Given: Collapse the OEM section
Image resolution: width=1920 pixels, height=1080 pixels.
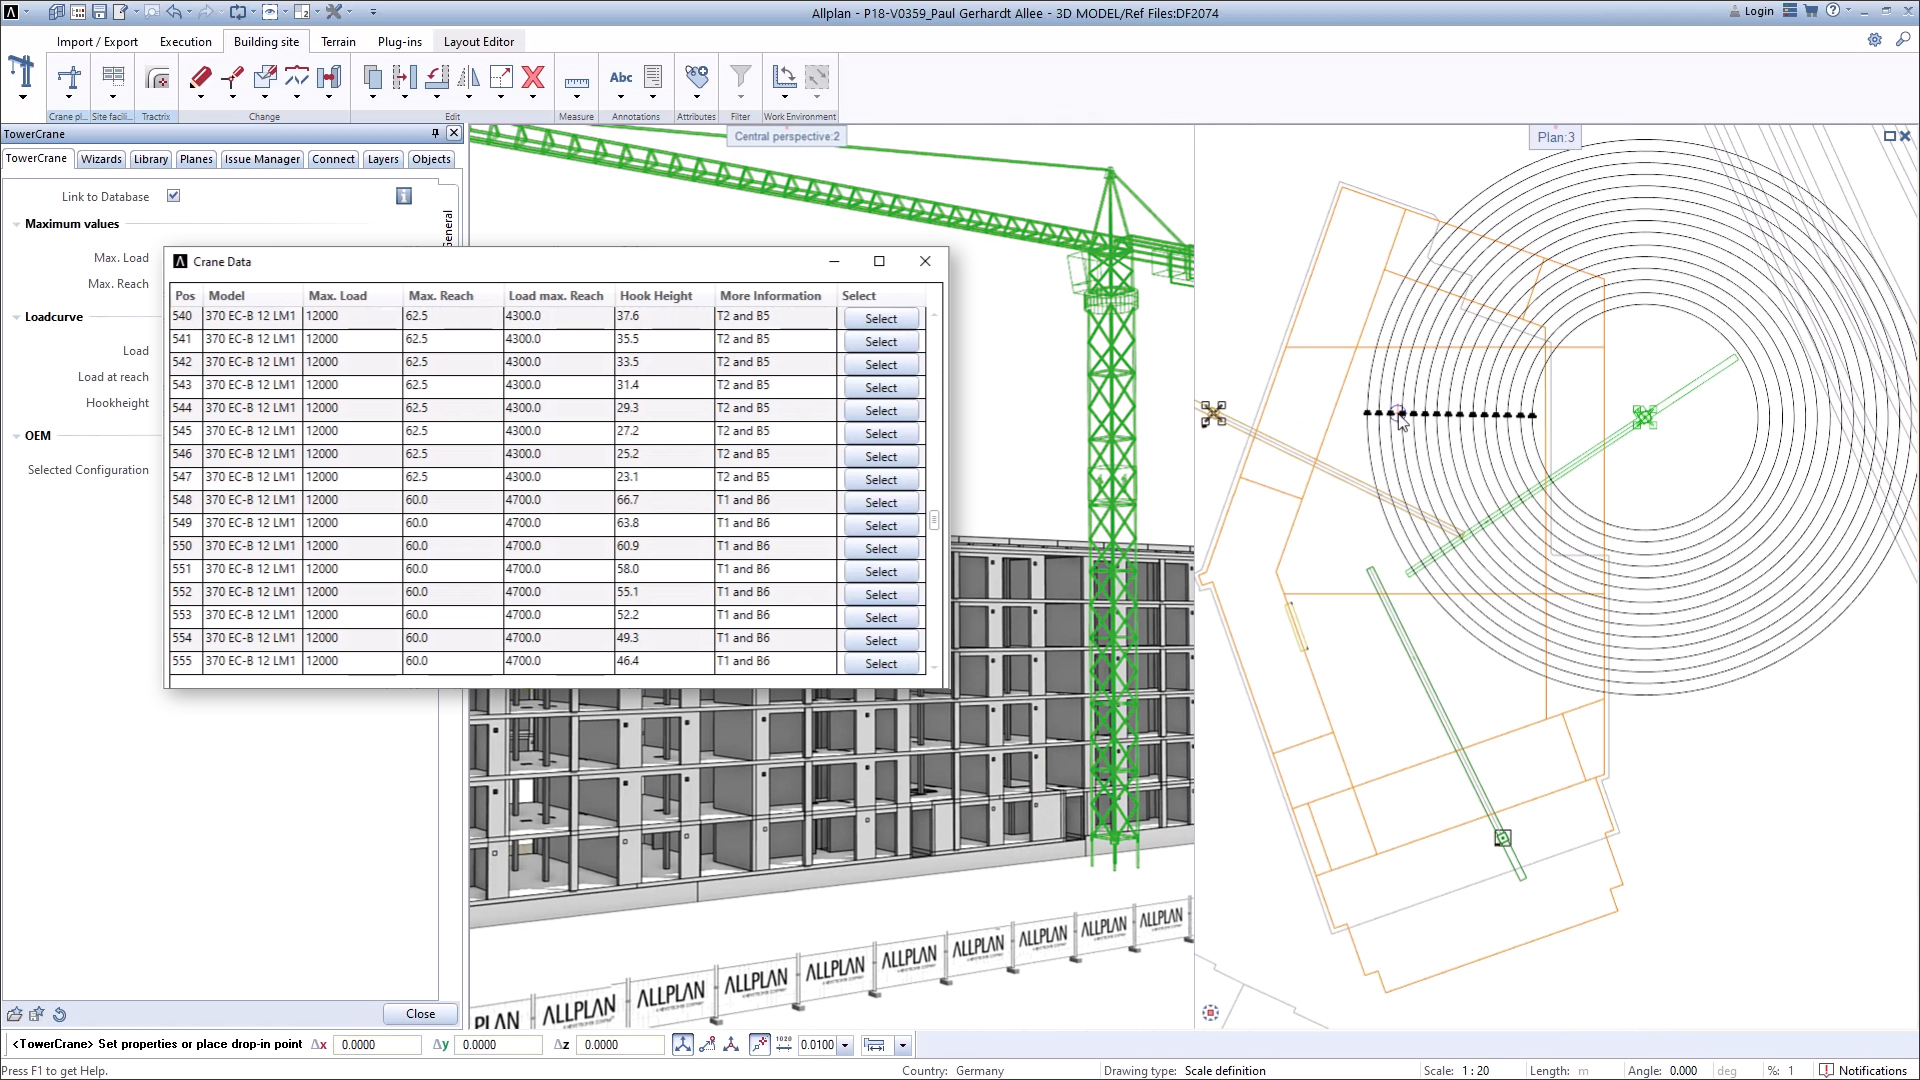Looking at the screenshot, I should [16, 436].
